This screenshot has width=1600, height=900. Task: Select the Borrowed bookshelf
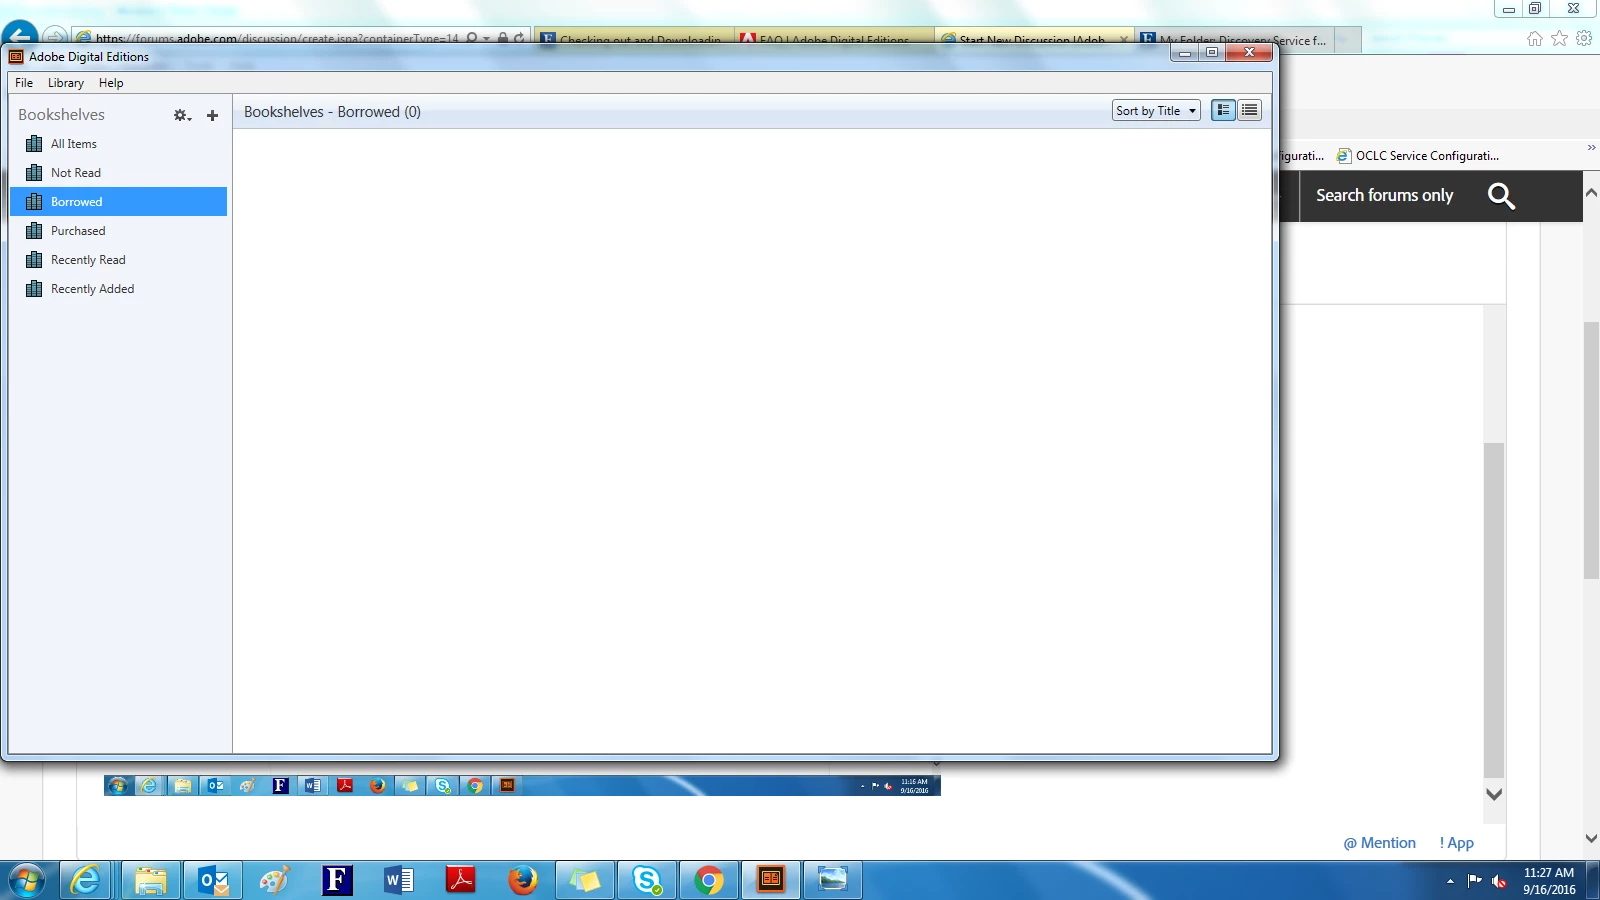[x=119, y=202]
